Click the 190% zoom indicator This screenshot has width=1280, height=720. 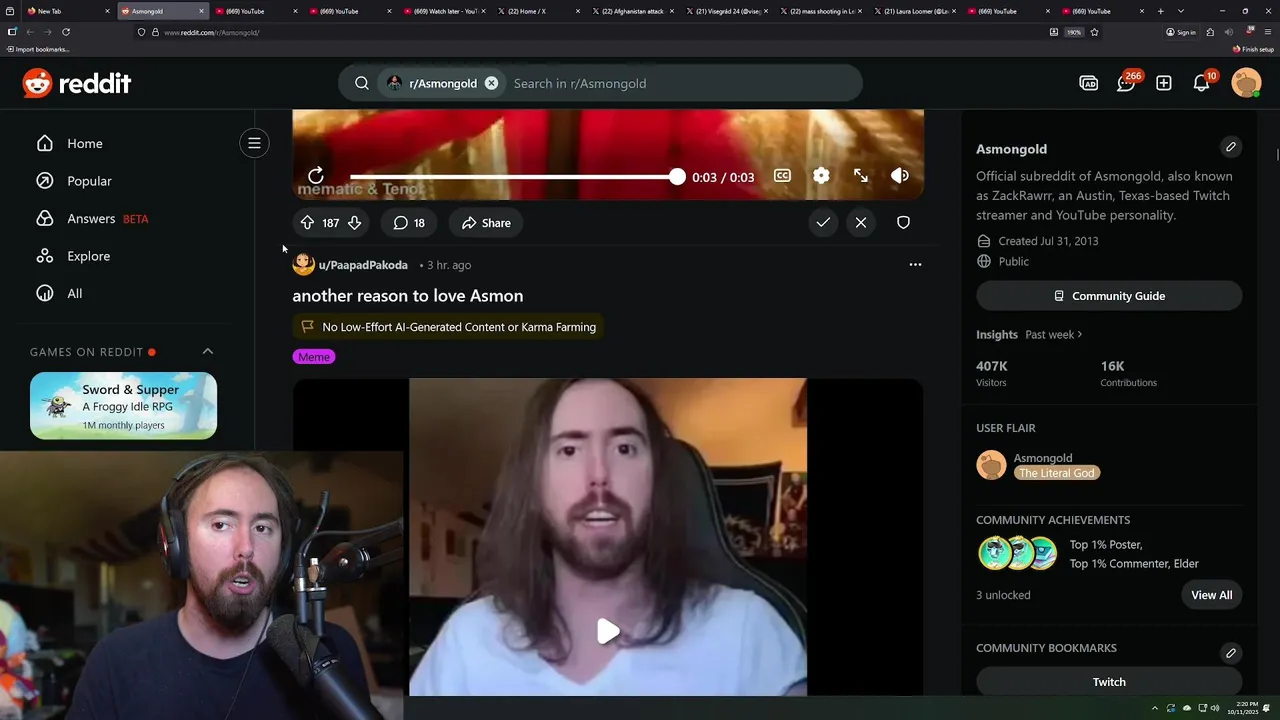1074,32
